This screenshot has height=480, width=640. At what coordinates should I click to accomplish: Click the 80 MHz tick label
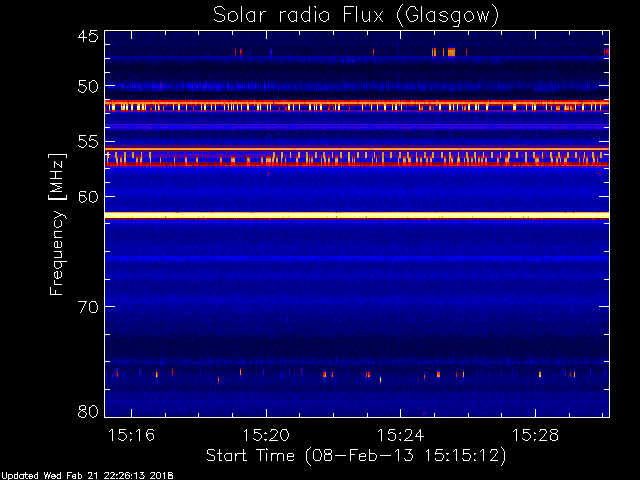pyautogui.click(x=88, y=411)
